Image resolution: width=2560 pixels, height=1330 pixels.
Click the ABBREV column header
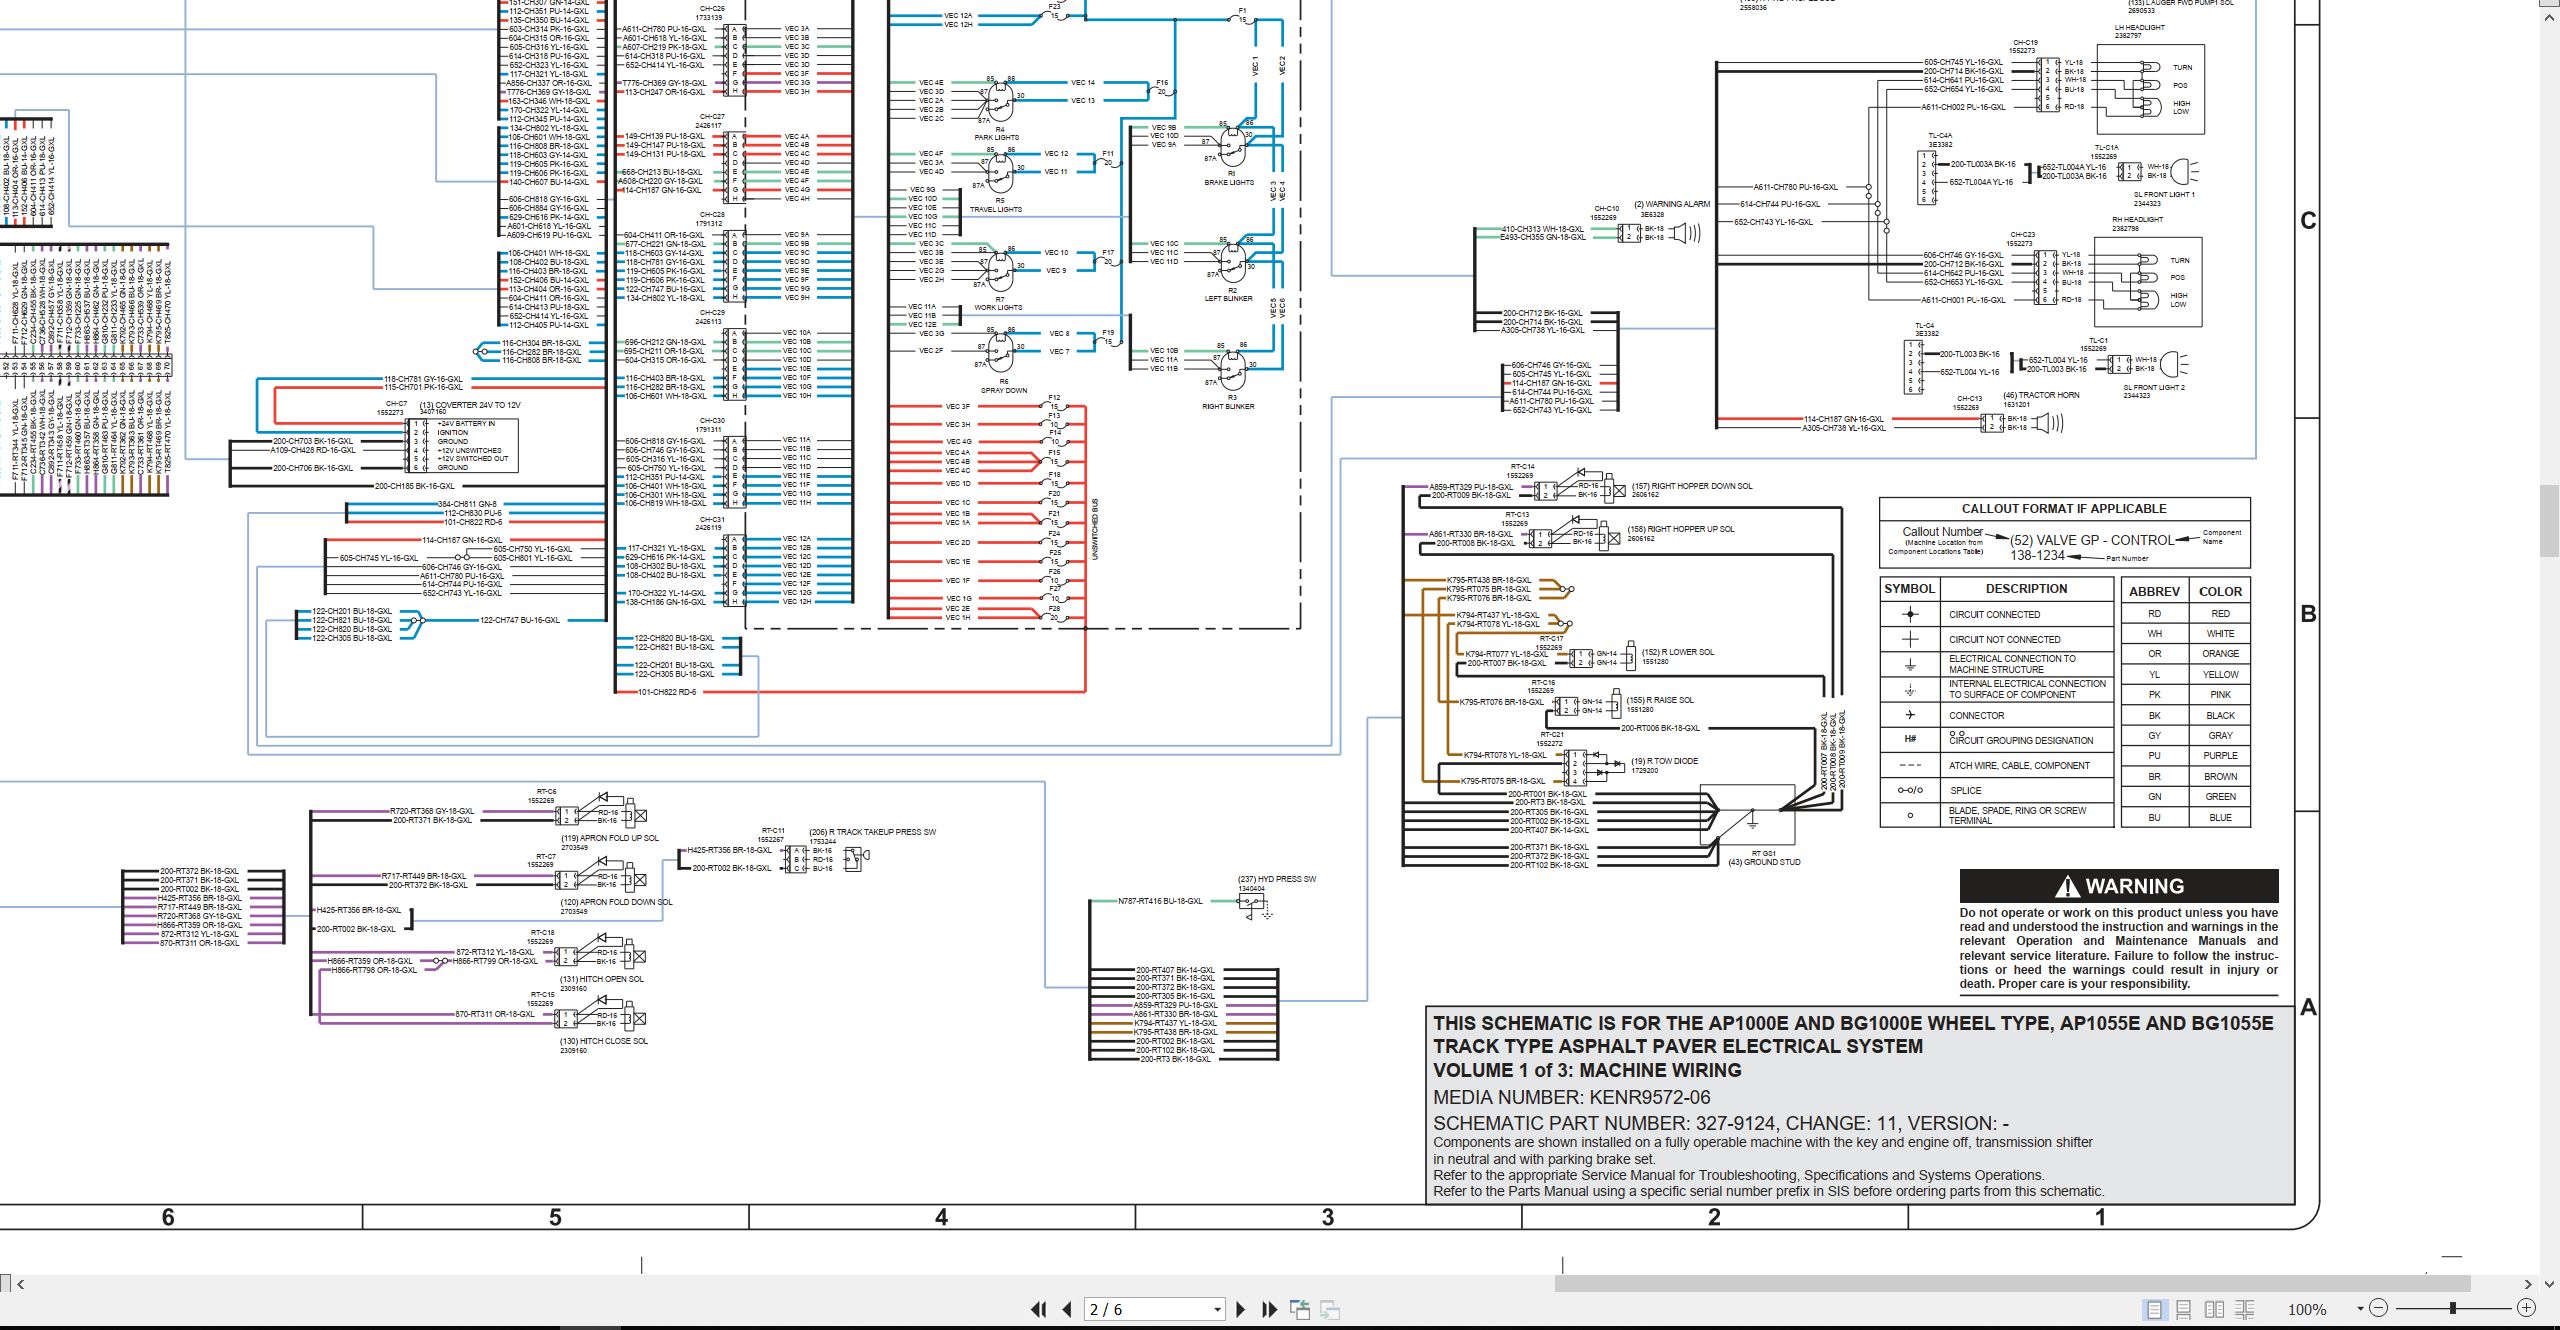2154,591
